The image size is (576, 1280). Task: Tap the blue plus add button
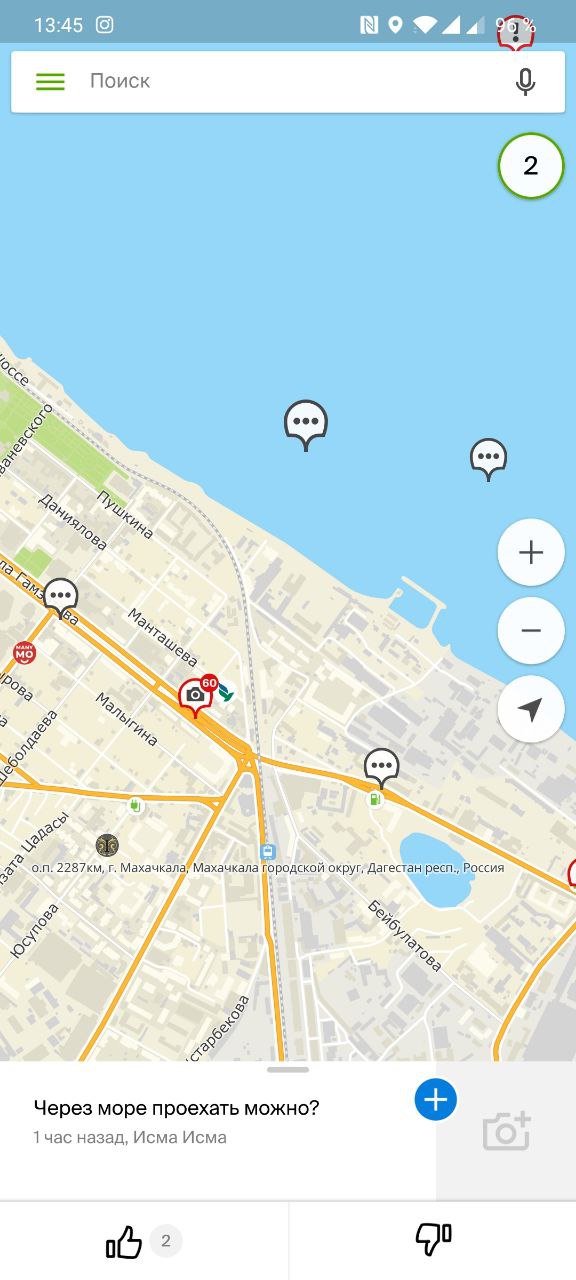pyautogui.click(x=436, y=1100)
